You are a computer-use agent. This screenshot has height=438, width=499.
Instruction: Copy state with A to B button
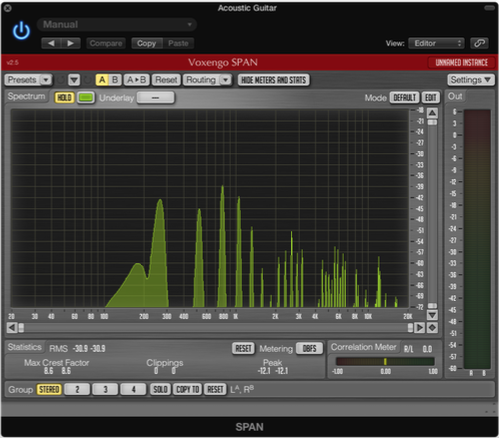coord(137,80)
